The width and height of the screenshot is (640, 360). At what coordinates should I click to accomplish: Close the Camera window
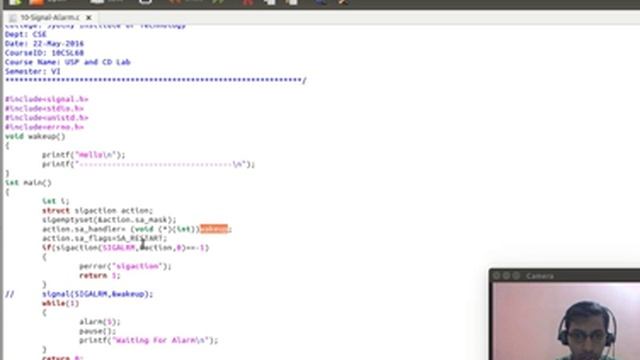[x=497, y=276]
